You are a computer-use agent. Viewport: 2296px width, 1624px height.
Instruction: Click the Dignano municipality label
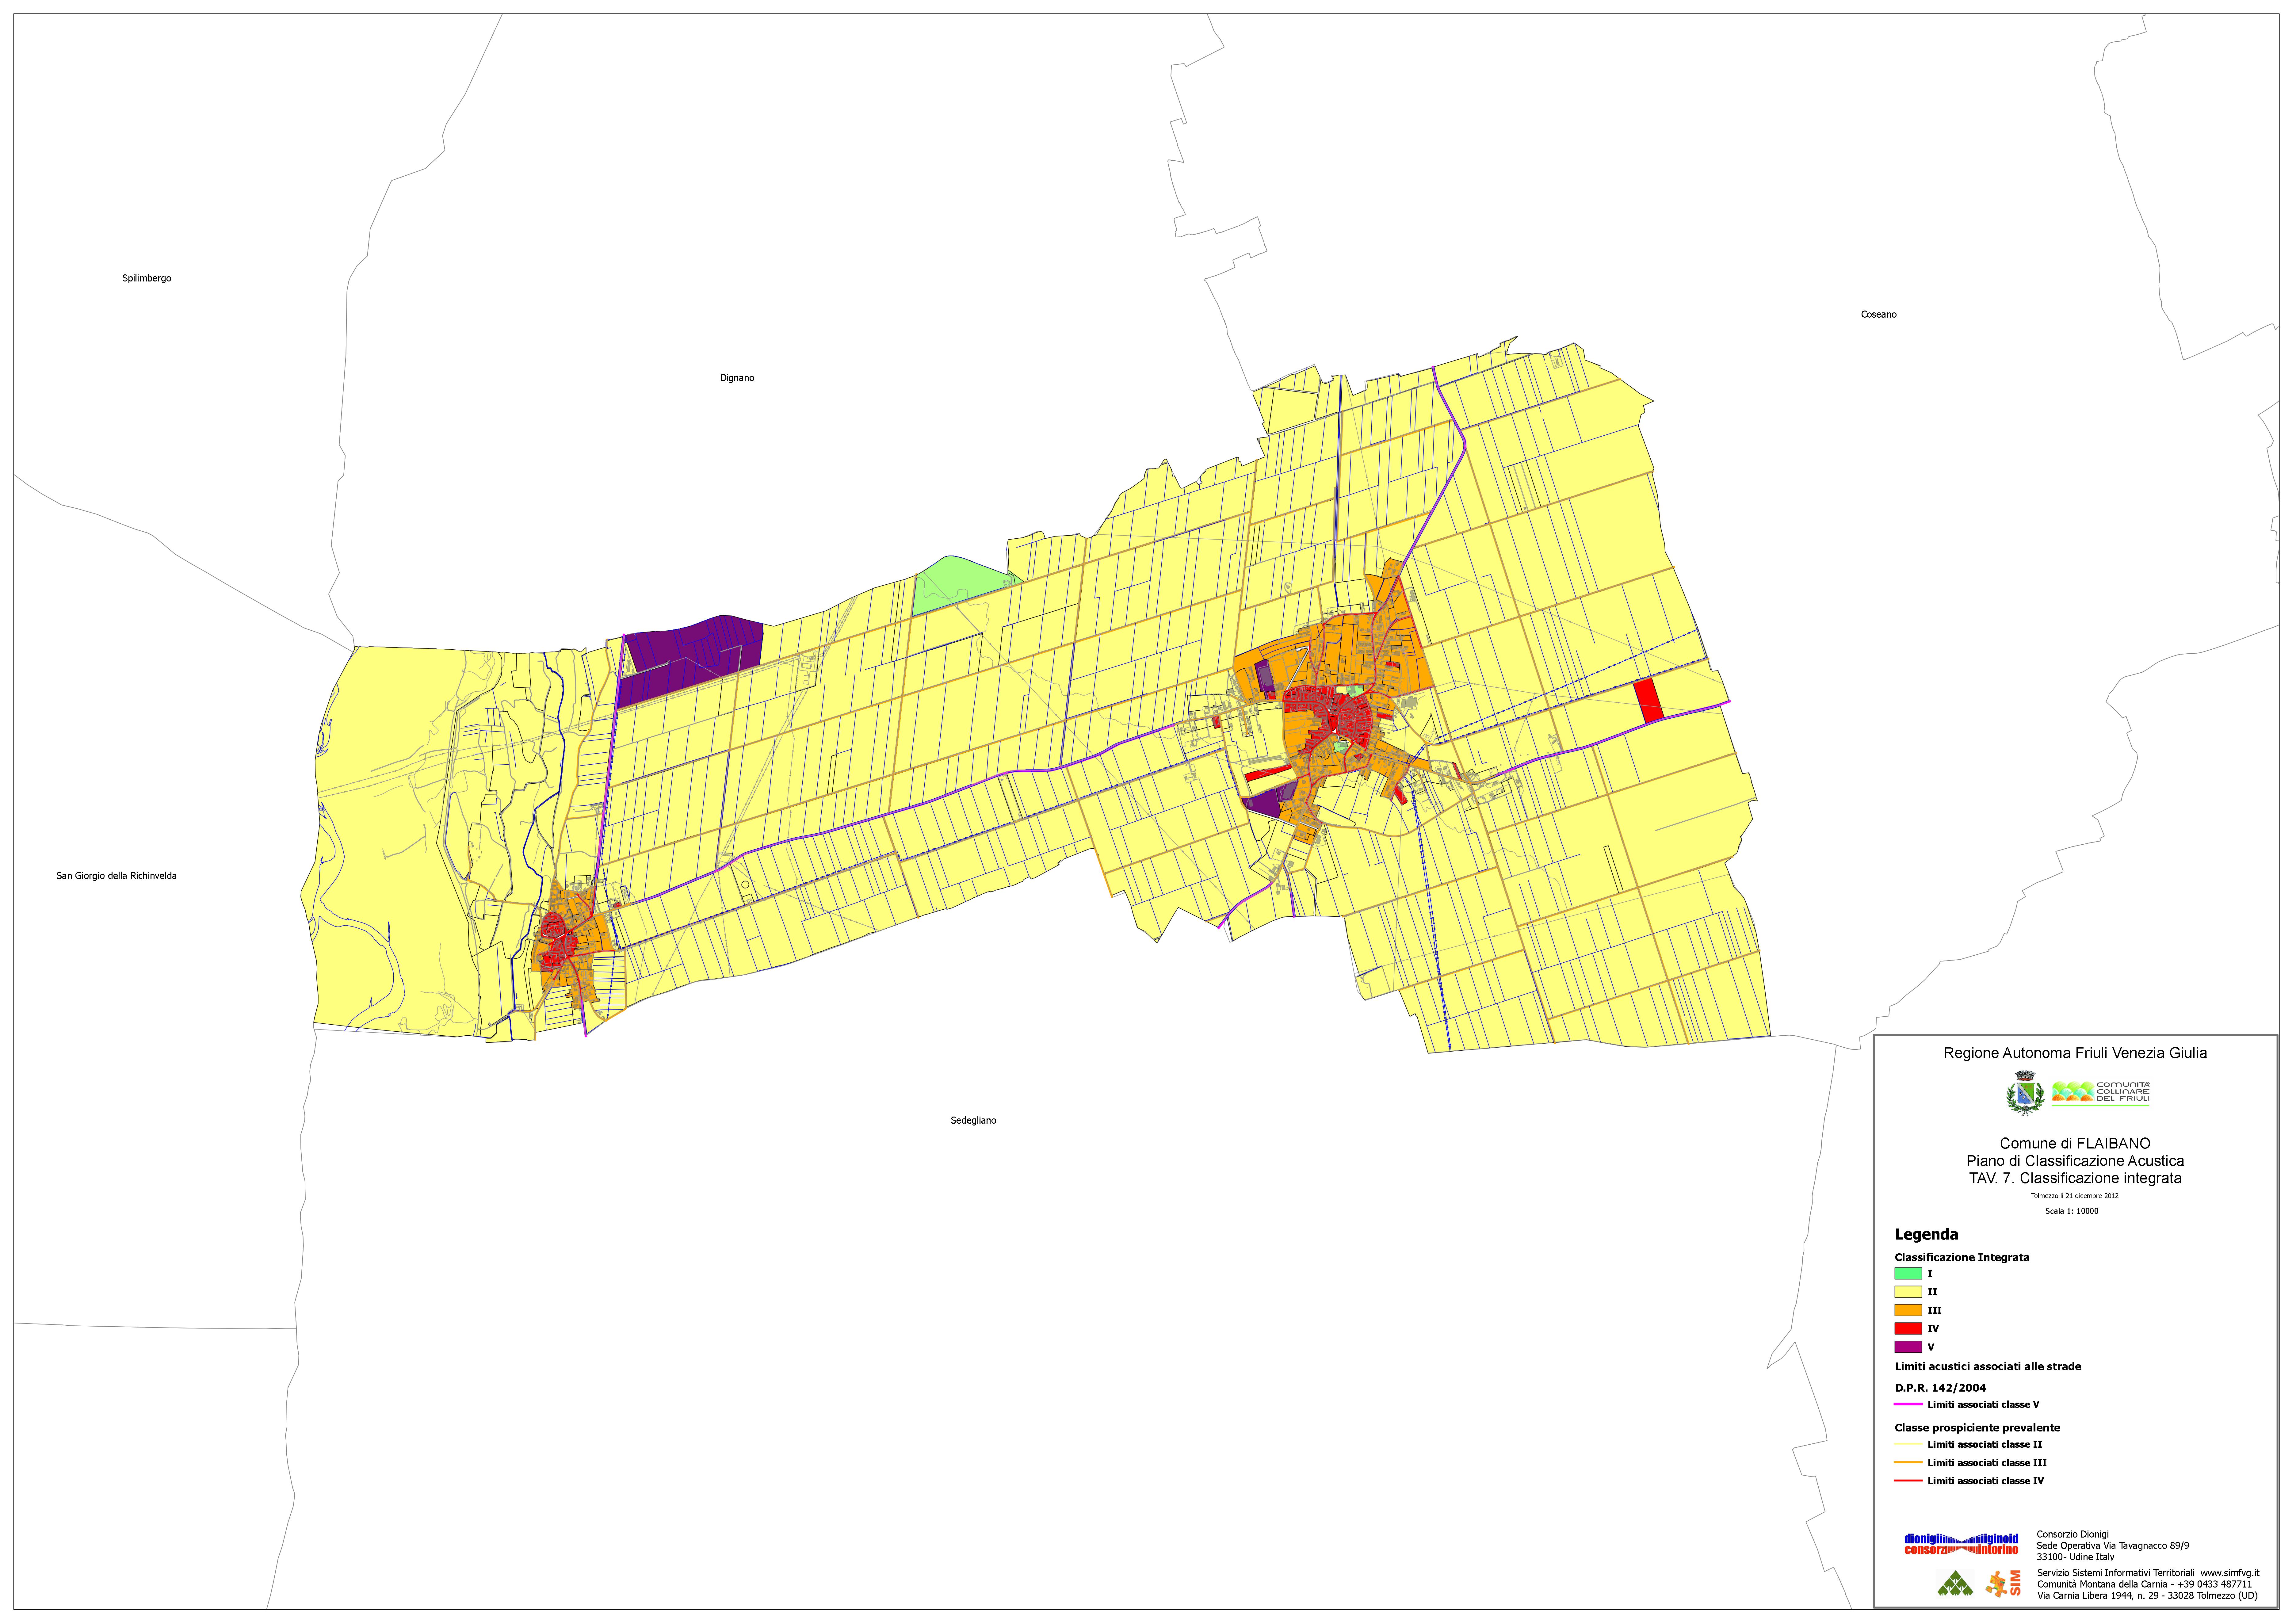(737, 378)
